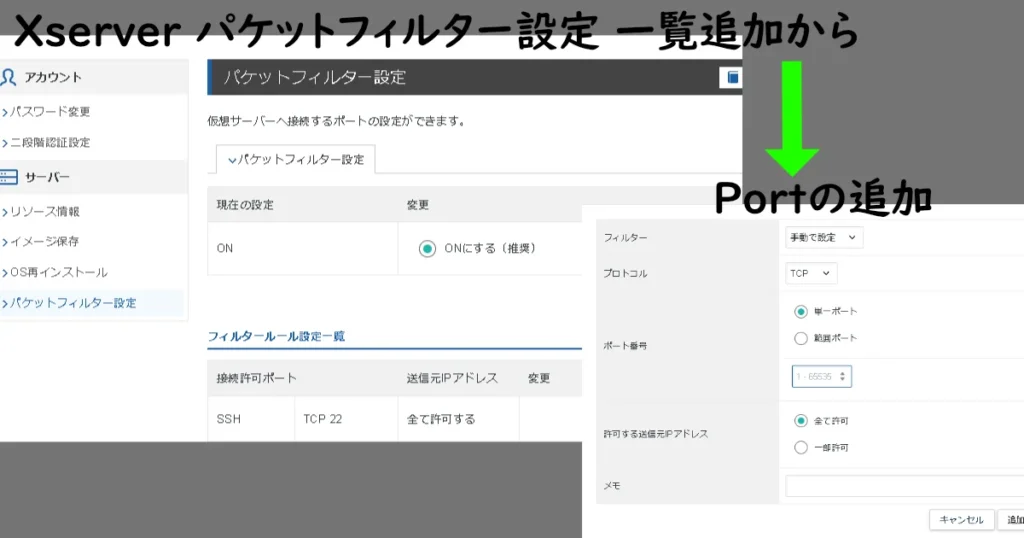Viewport: 1024px width, 538px height.
Task: Click the キャンセル button
Action: click(961, 520)
